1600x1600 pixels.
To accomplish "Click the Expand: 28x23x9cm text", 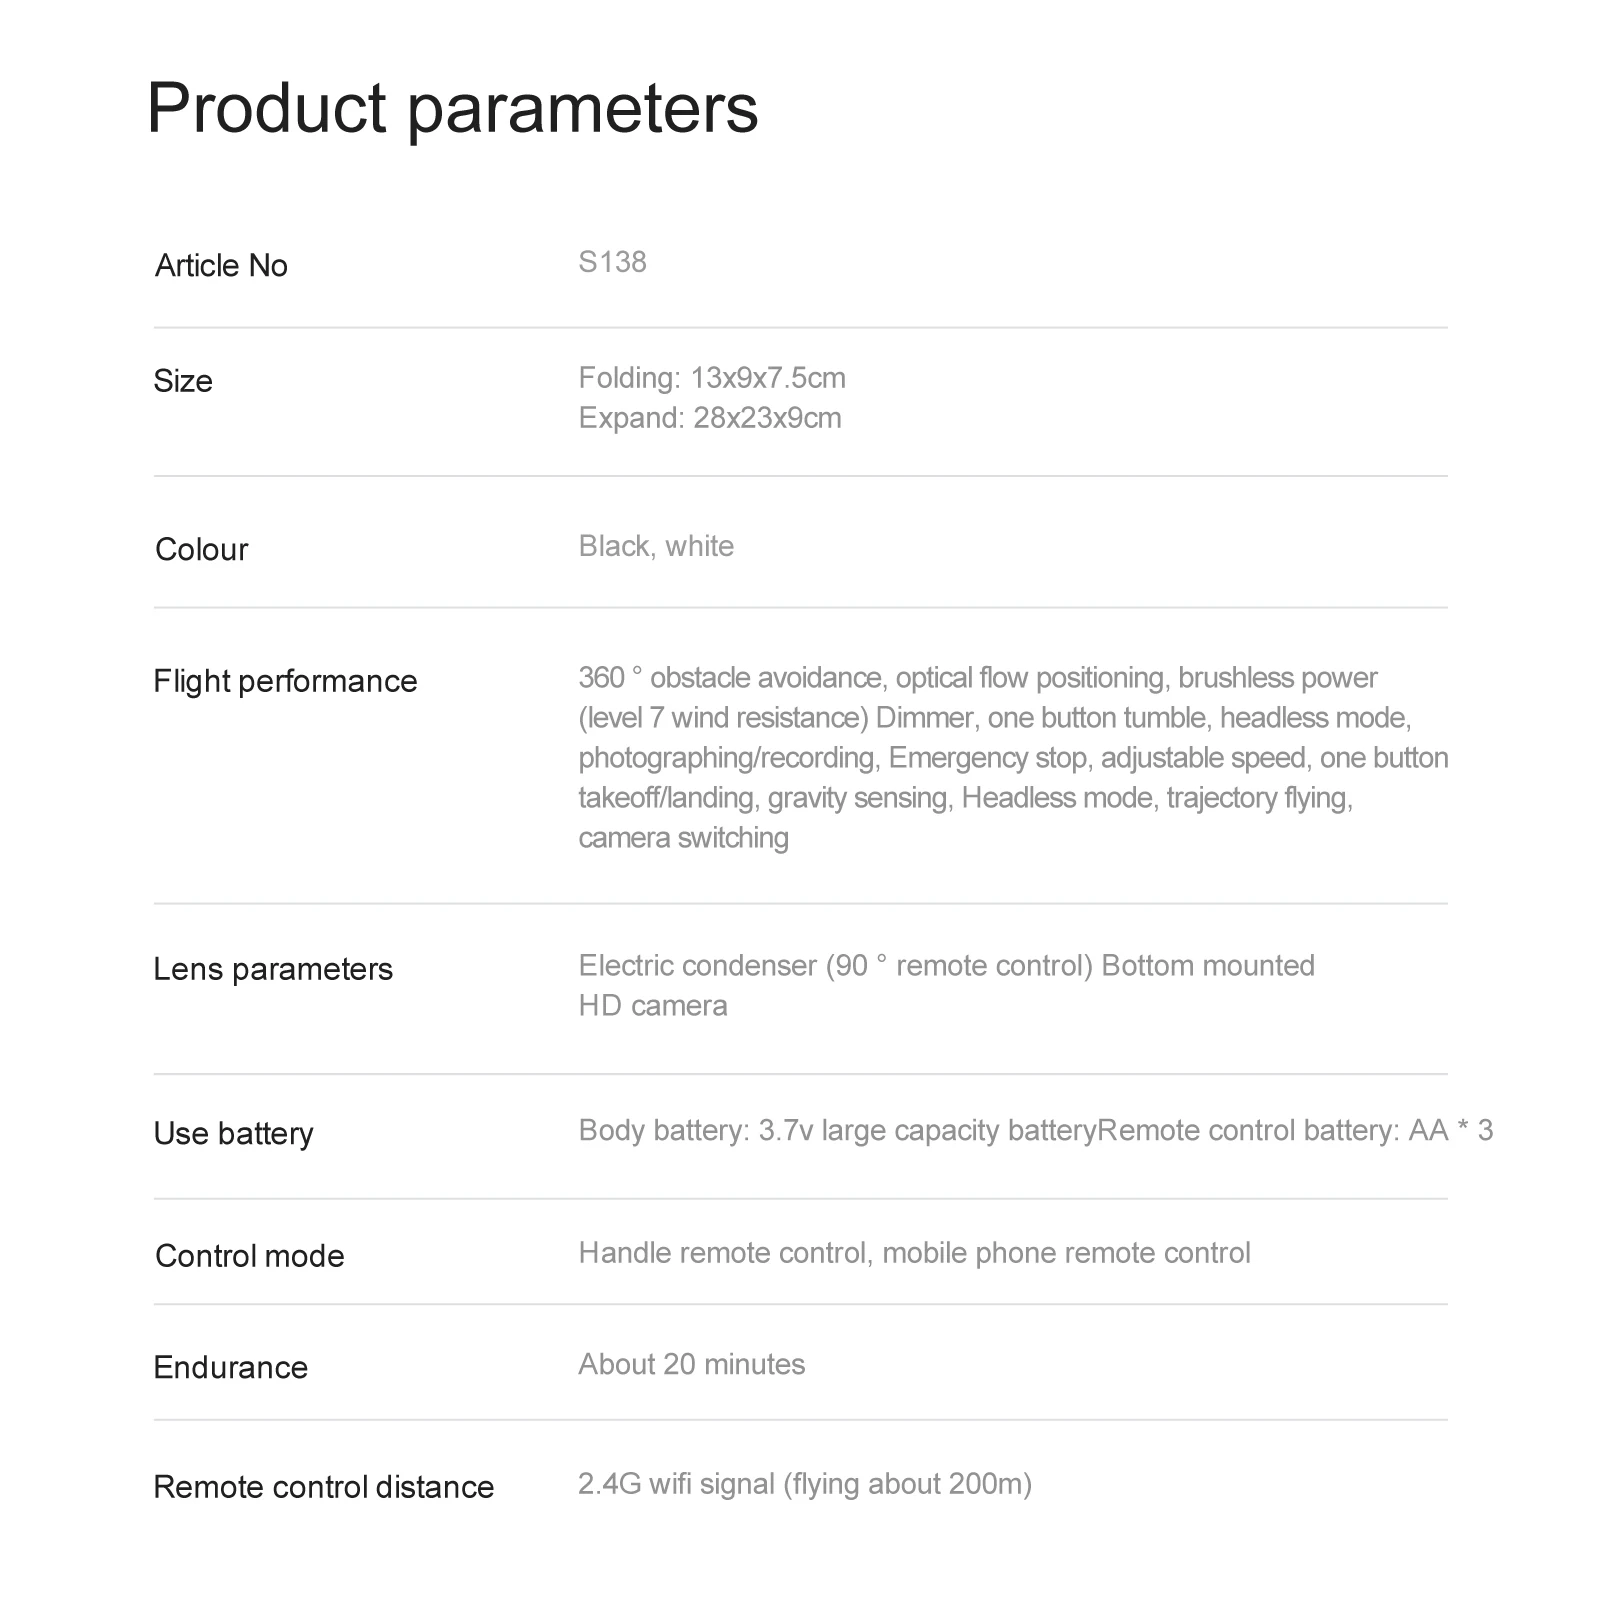I will point(710,418).
